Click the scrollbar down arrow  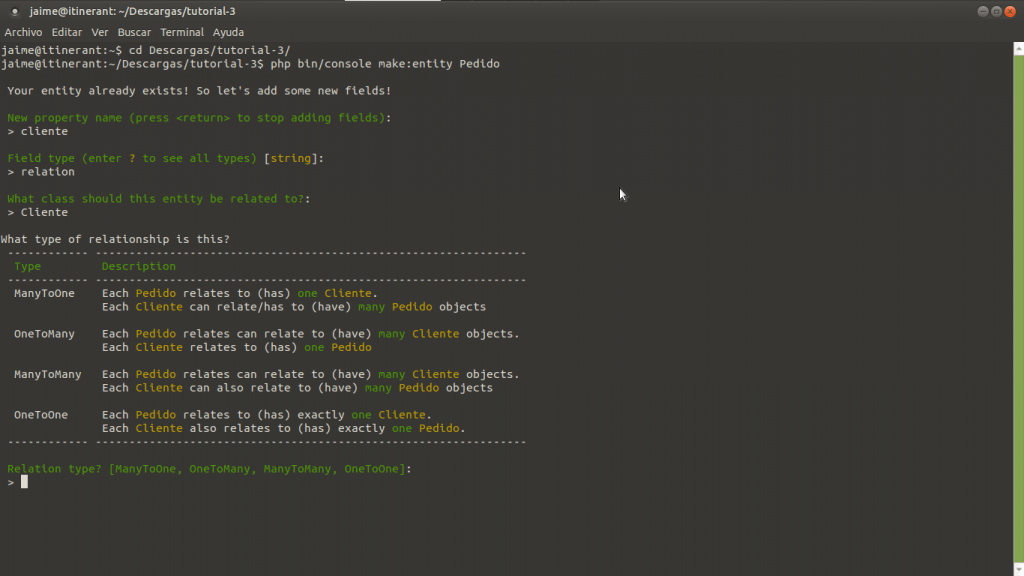point(1019,569)
